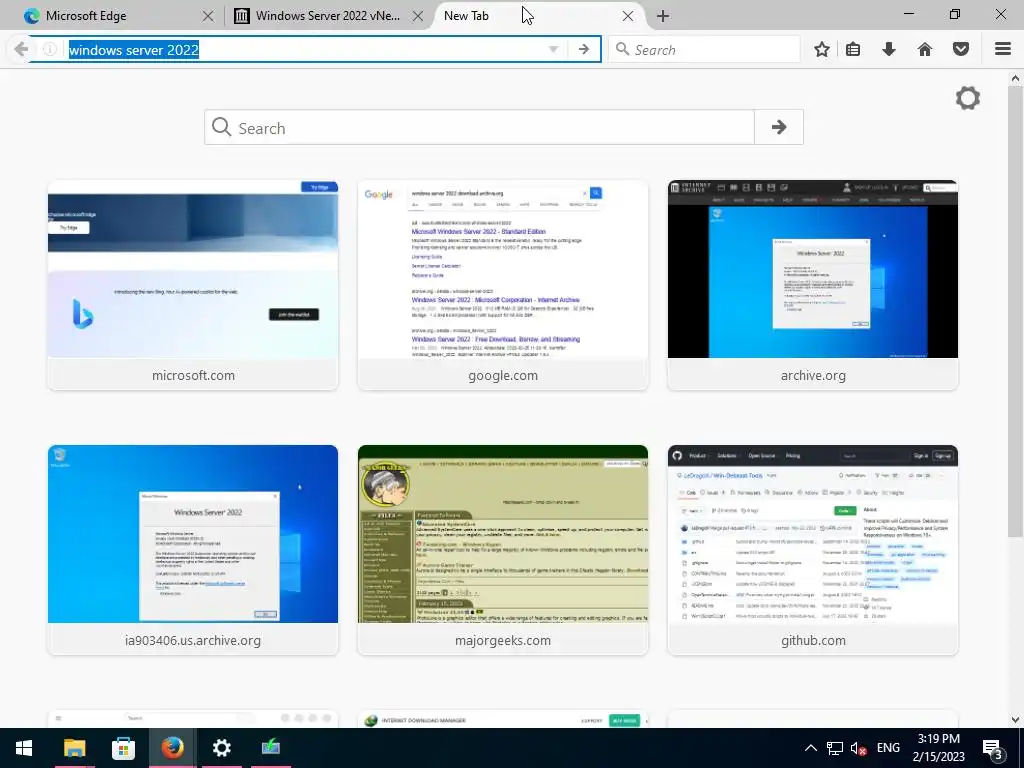Open the archive.org top site tile

click(813, 285)
